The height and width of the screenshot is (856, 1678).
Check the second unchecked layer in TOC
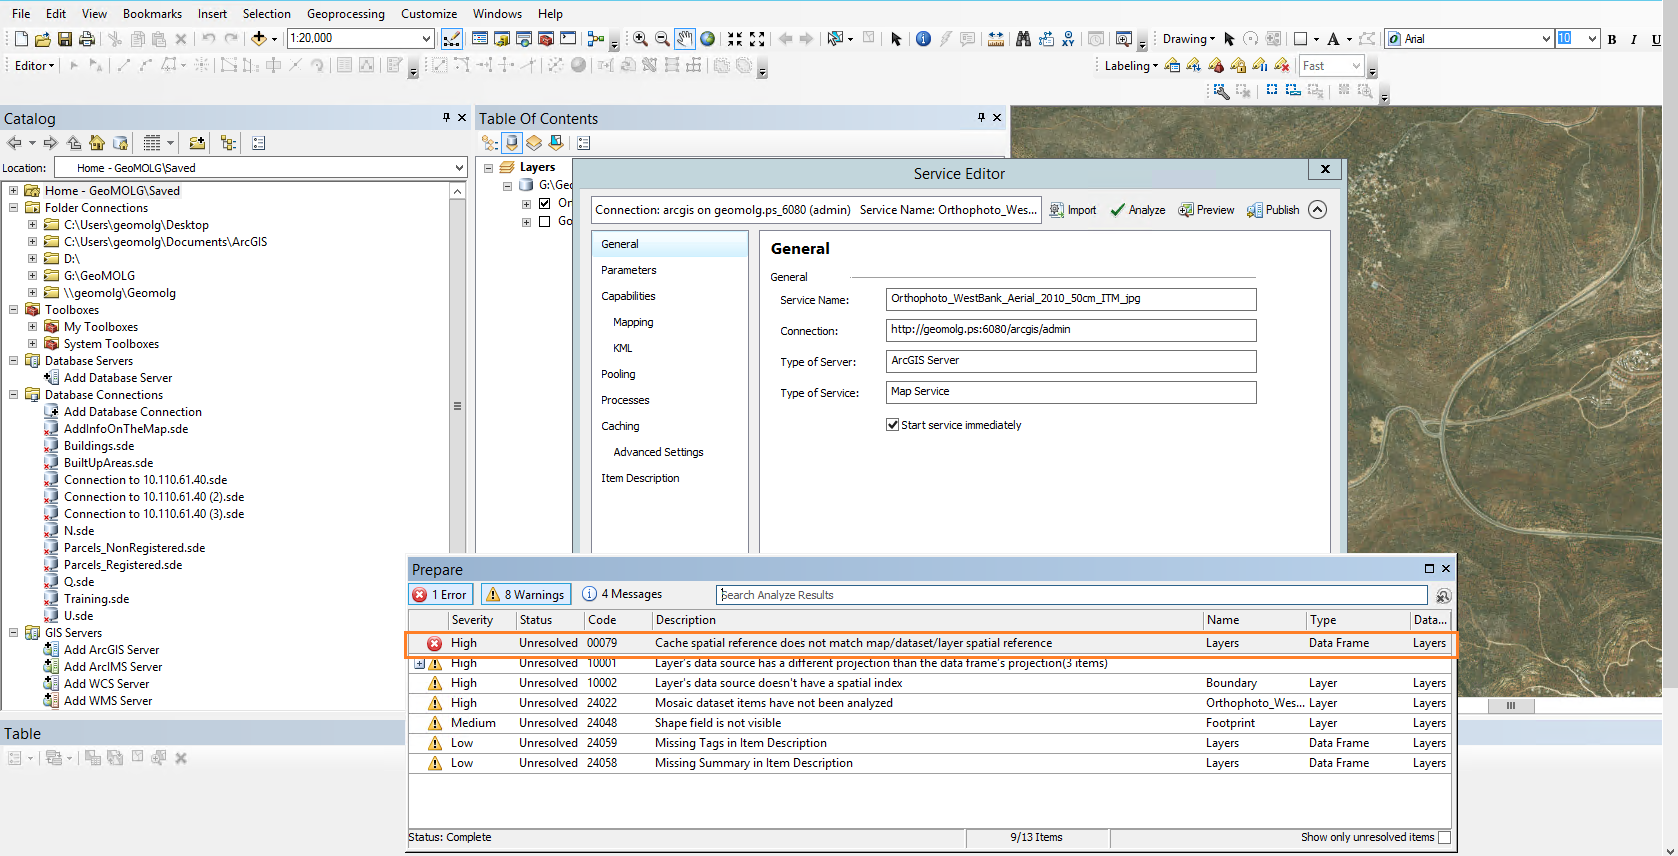545,221
